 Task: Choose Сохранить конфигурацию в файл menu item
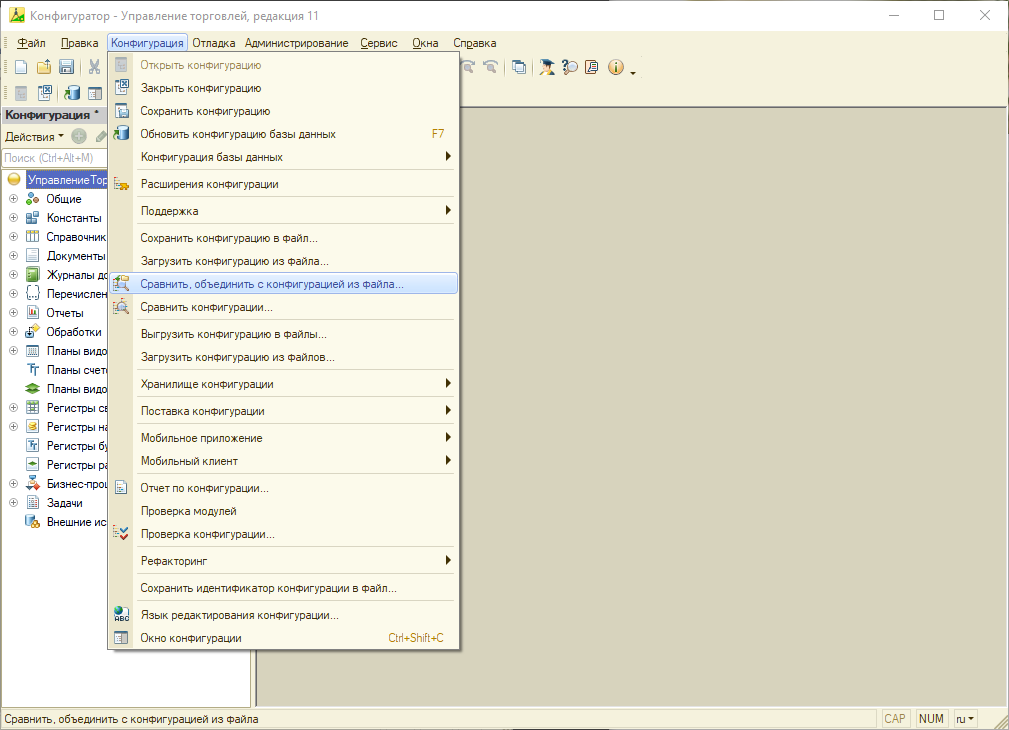pyautogui.click(x=229, y=238)
